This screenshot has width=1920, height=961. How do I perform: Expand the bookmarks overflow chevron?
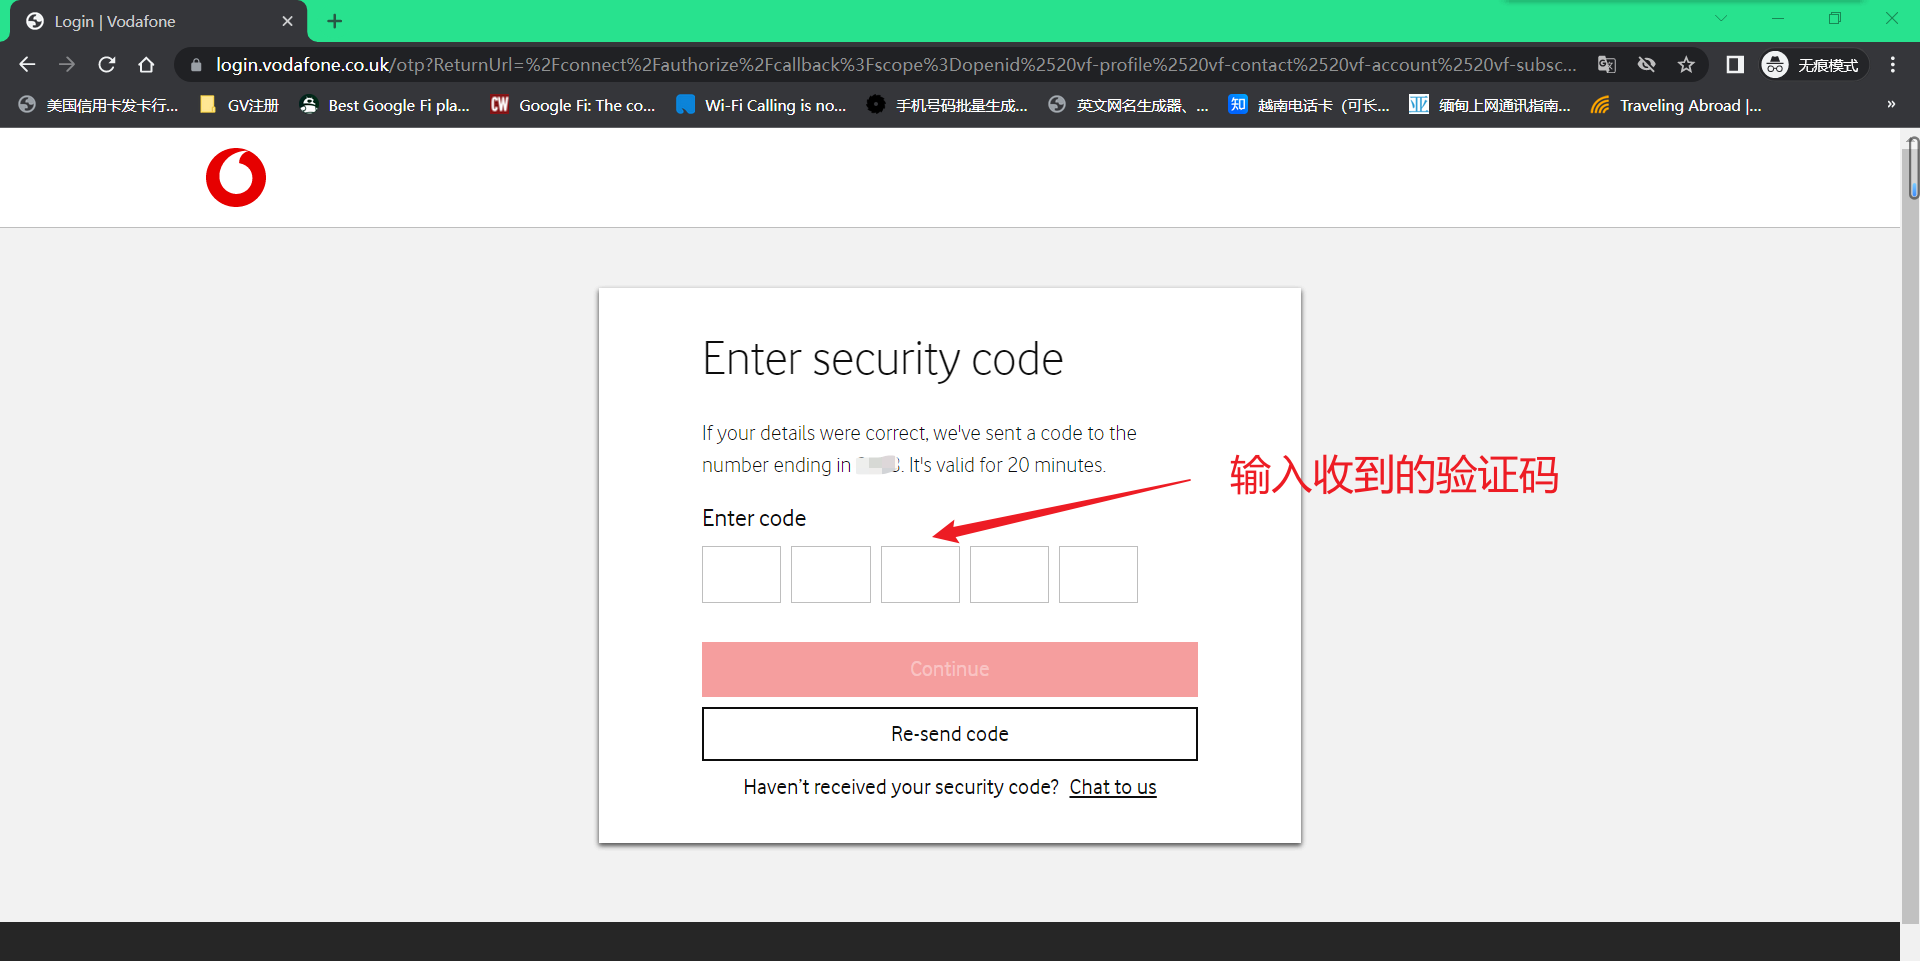coord(1890,104)
